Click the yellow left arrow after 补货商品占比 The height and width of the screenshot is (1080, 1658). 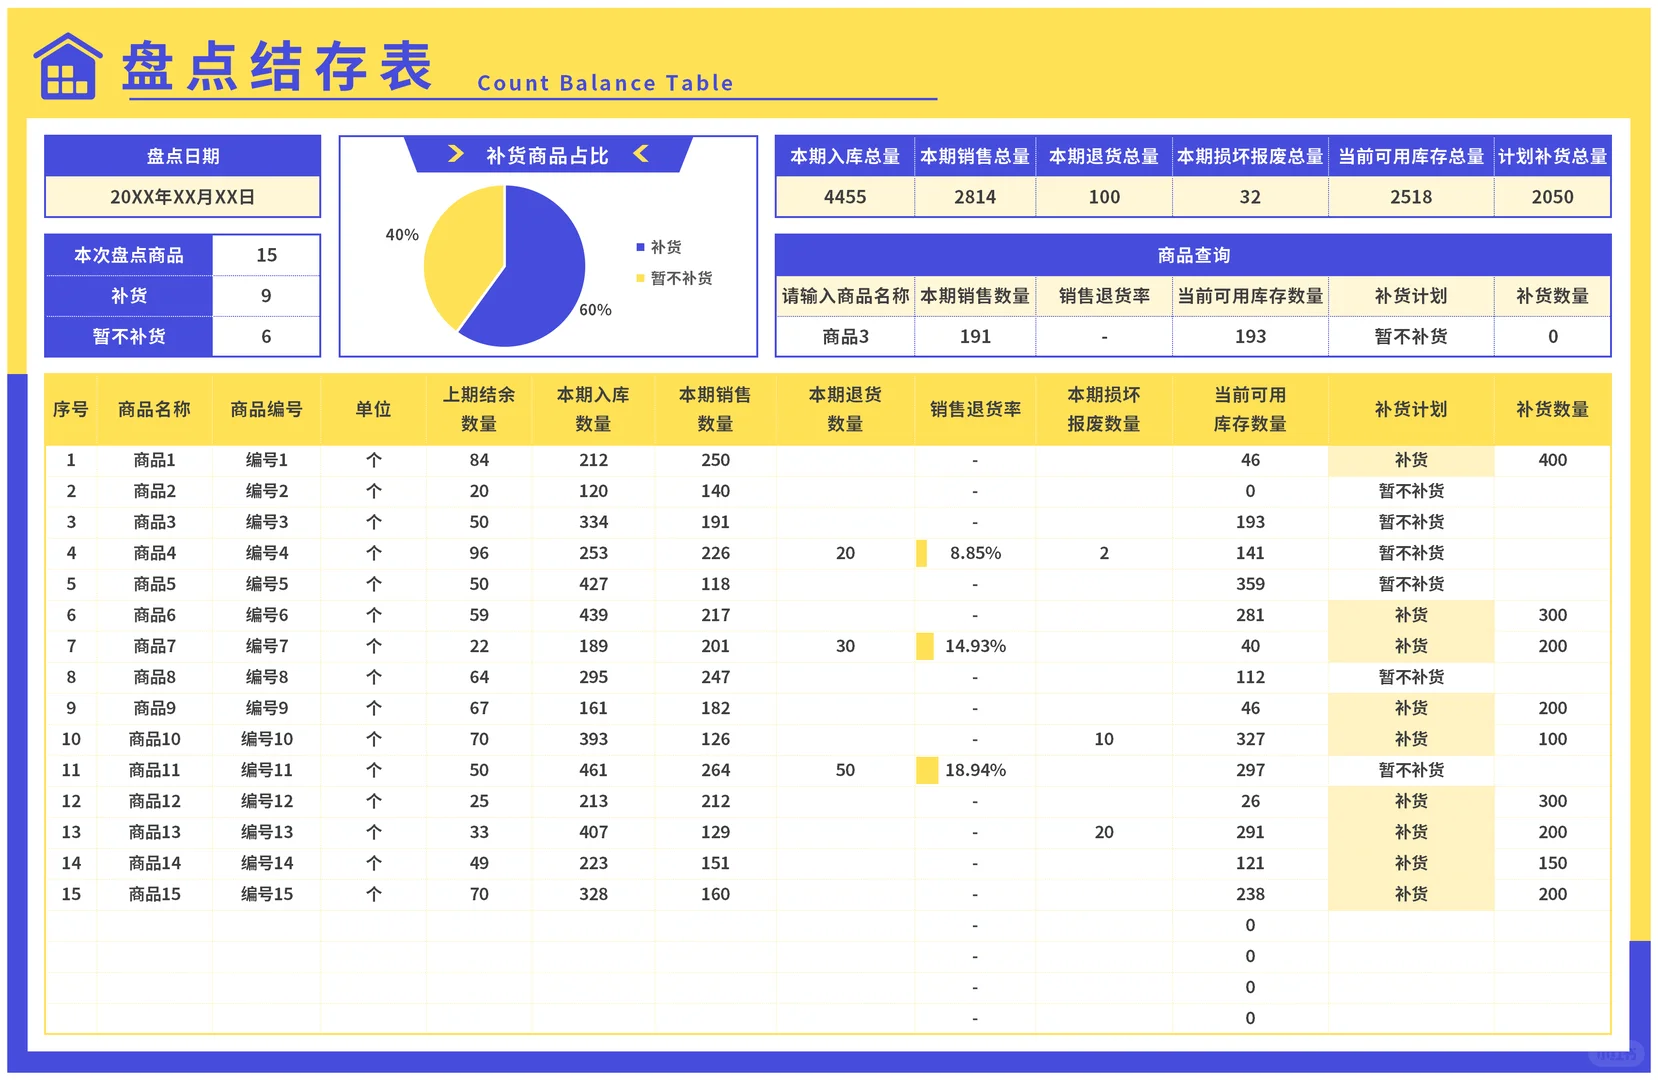click(x=640, y=154)
